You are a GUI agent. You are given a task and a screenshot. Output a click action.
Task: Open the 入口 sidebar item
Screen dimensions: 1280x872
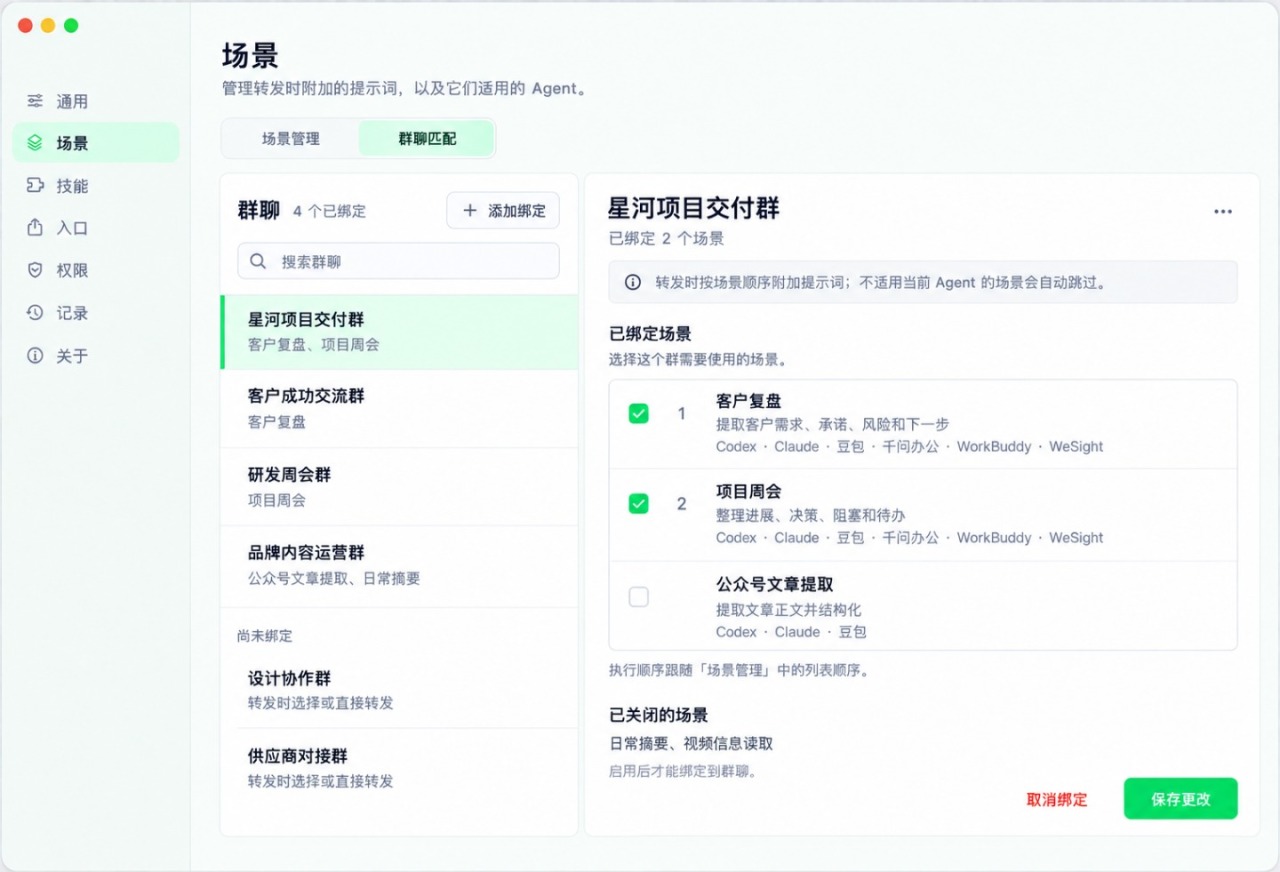[96, 228]
